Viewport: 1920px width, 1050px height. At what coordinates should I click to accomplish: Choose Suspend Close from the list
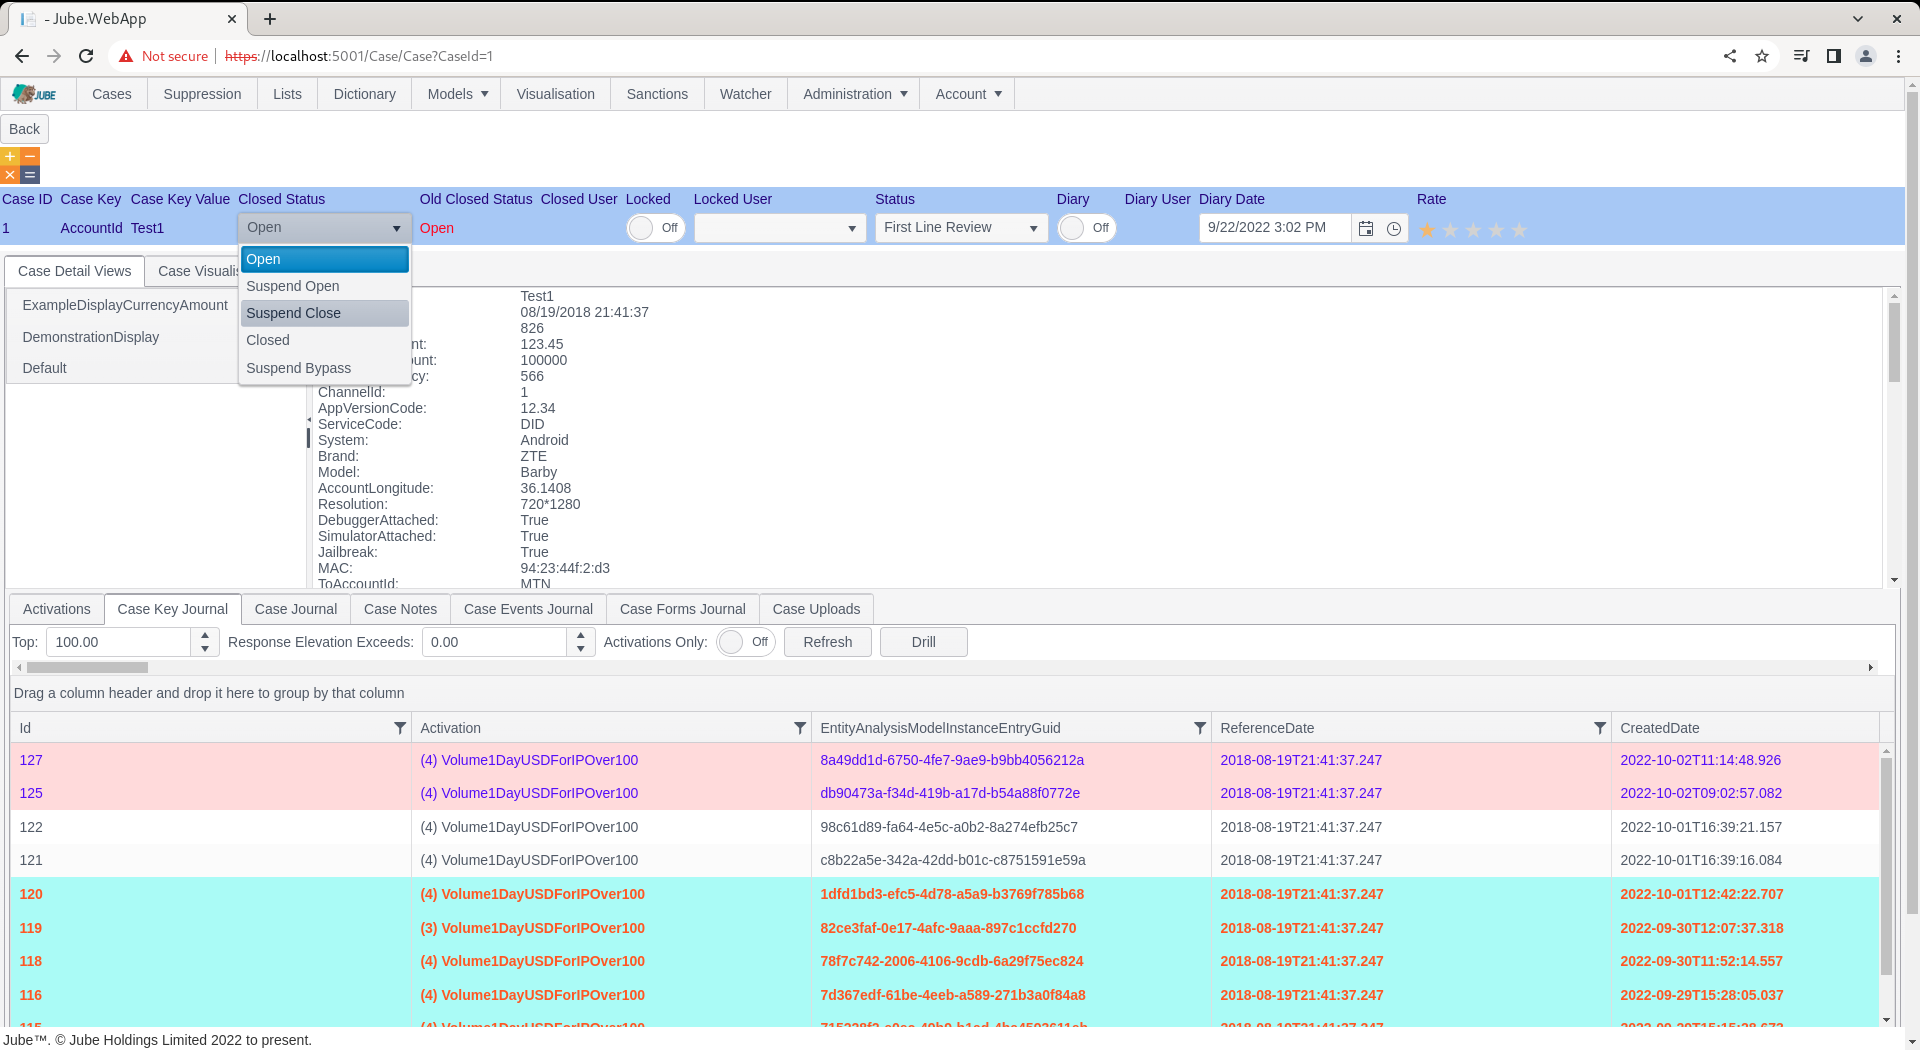click(x=325, y=313)
